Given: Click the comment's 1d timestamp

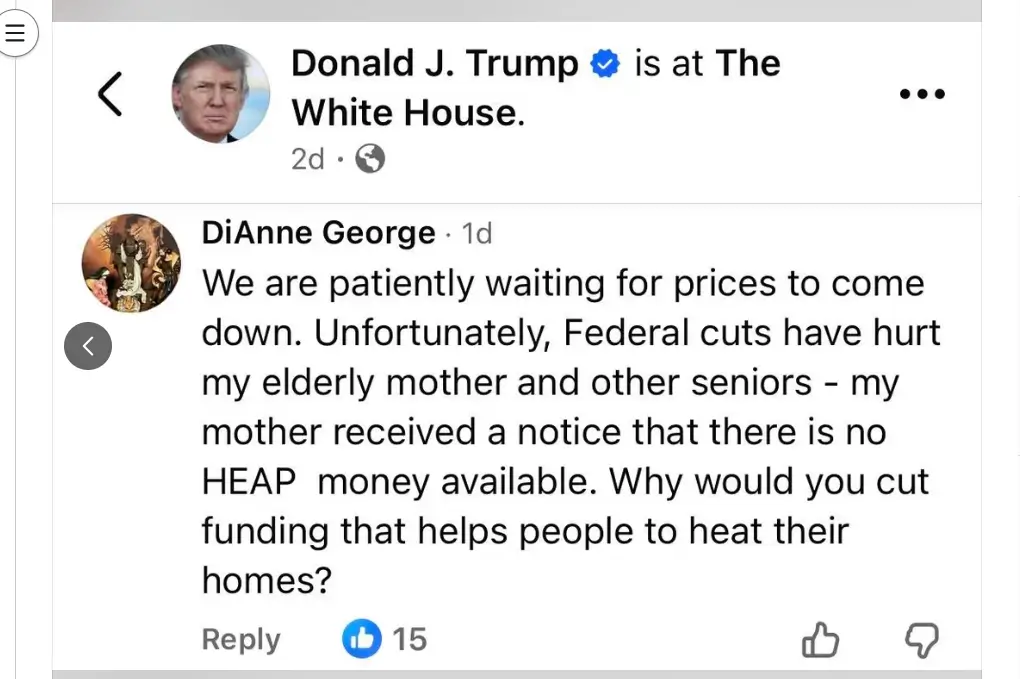Looking at the screenshot, I should (477, 234).
